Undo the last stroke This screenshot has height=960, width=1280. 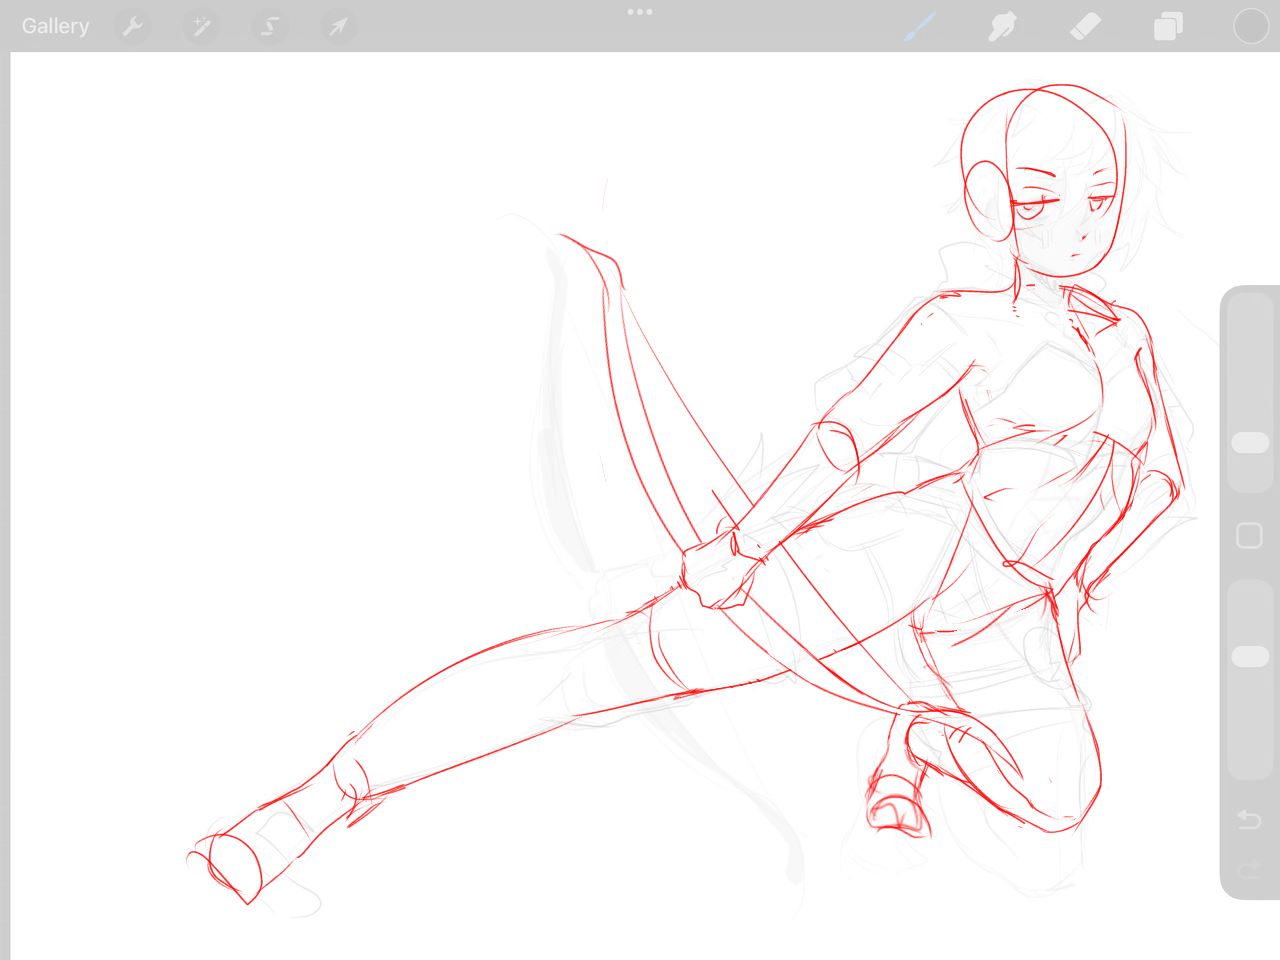click(x=1249, y=820)
